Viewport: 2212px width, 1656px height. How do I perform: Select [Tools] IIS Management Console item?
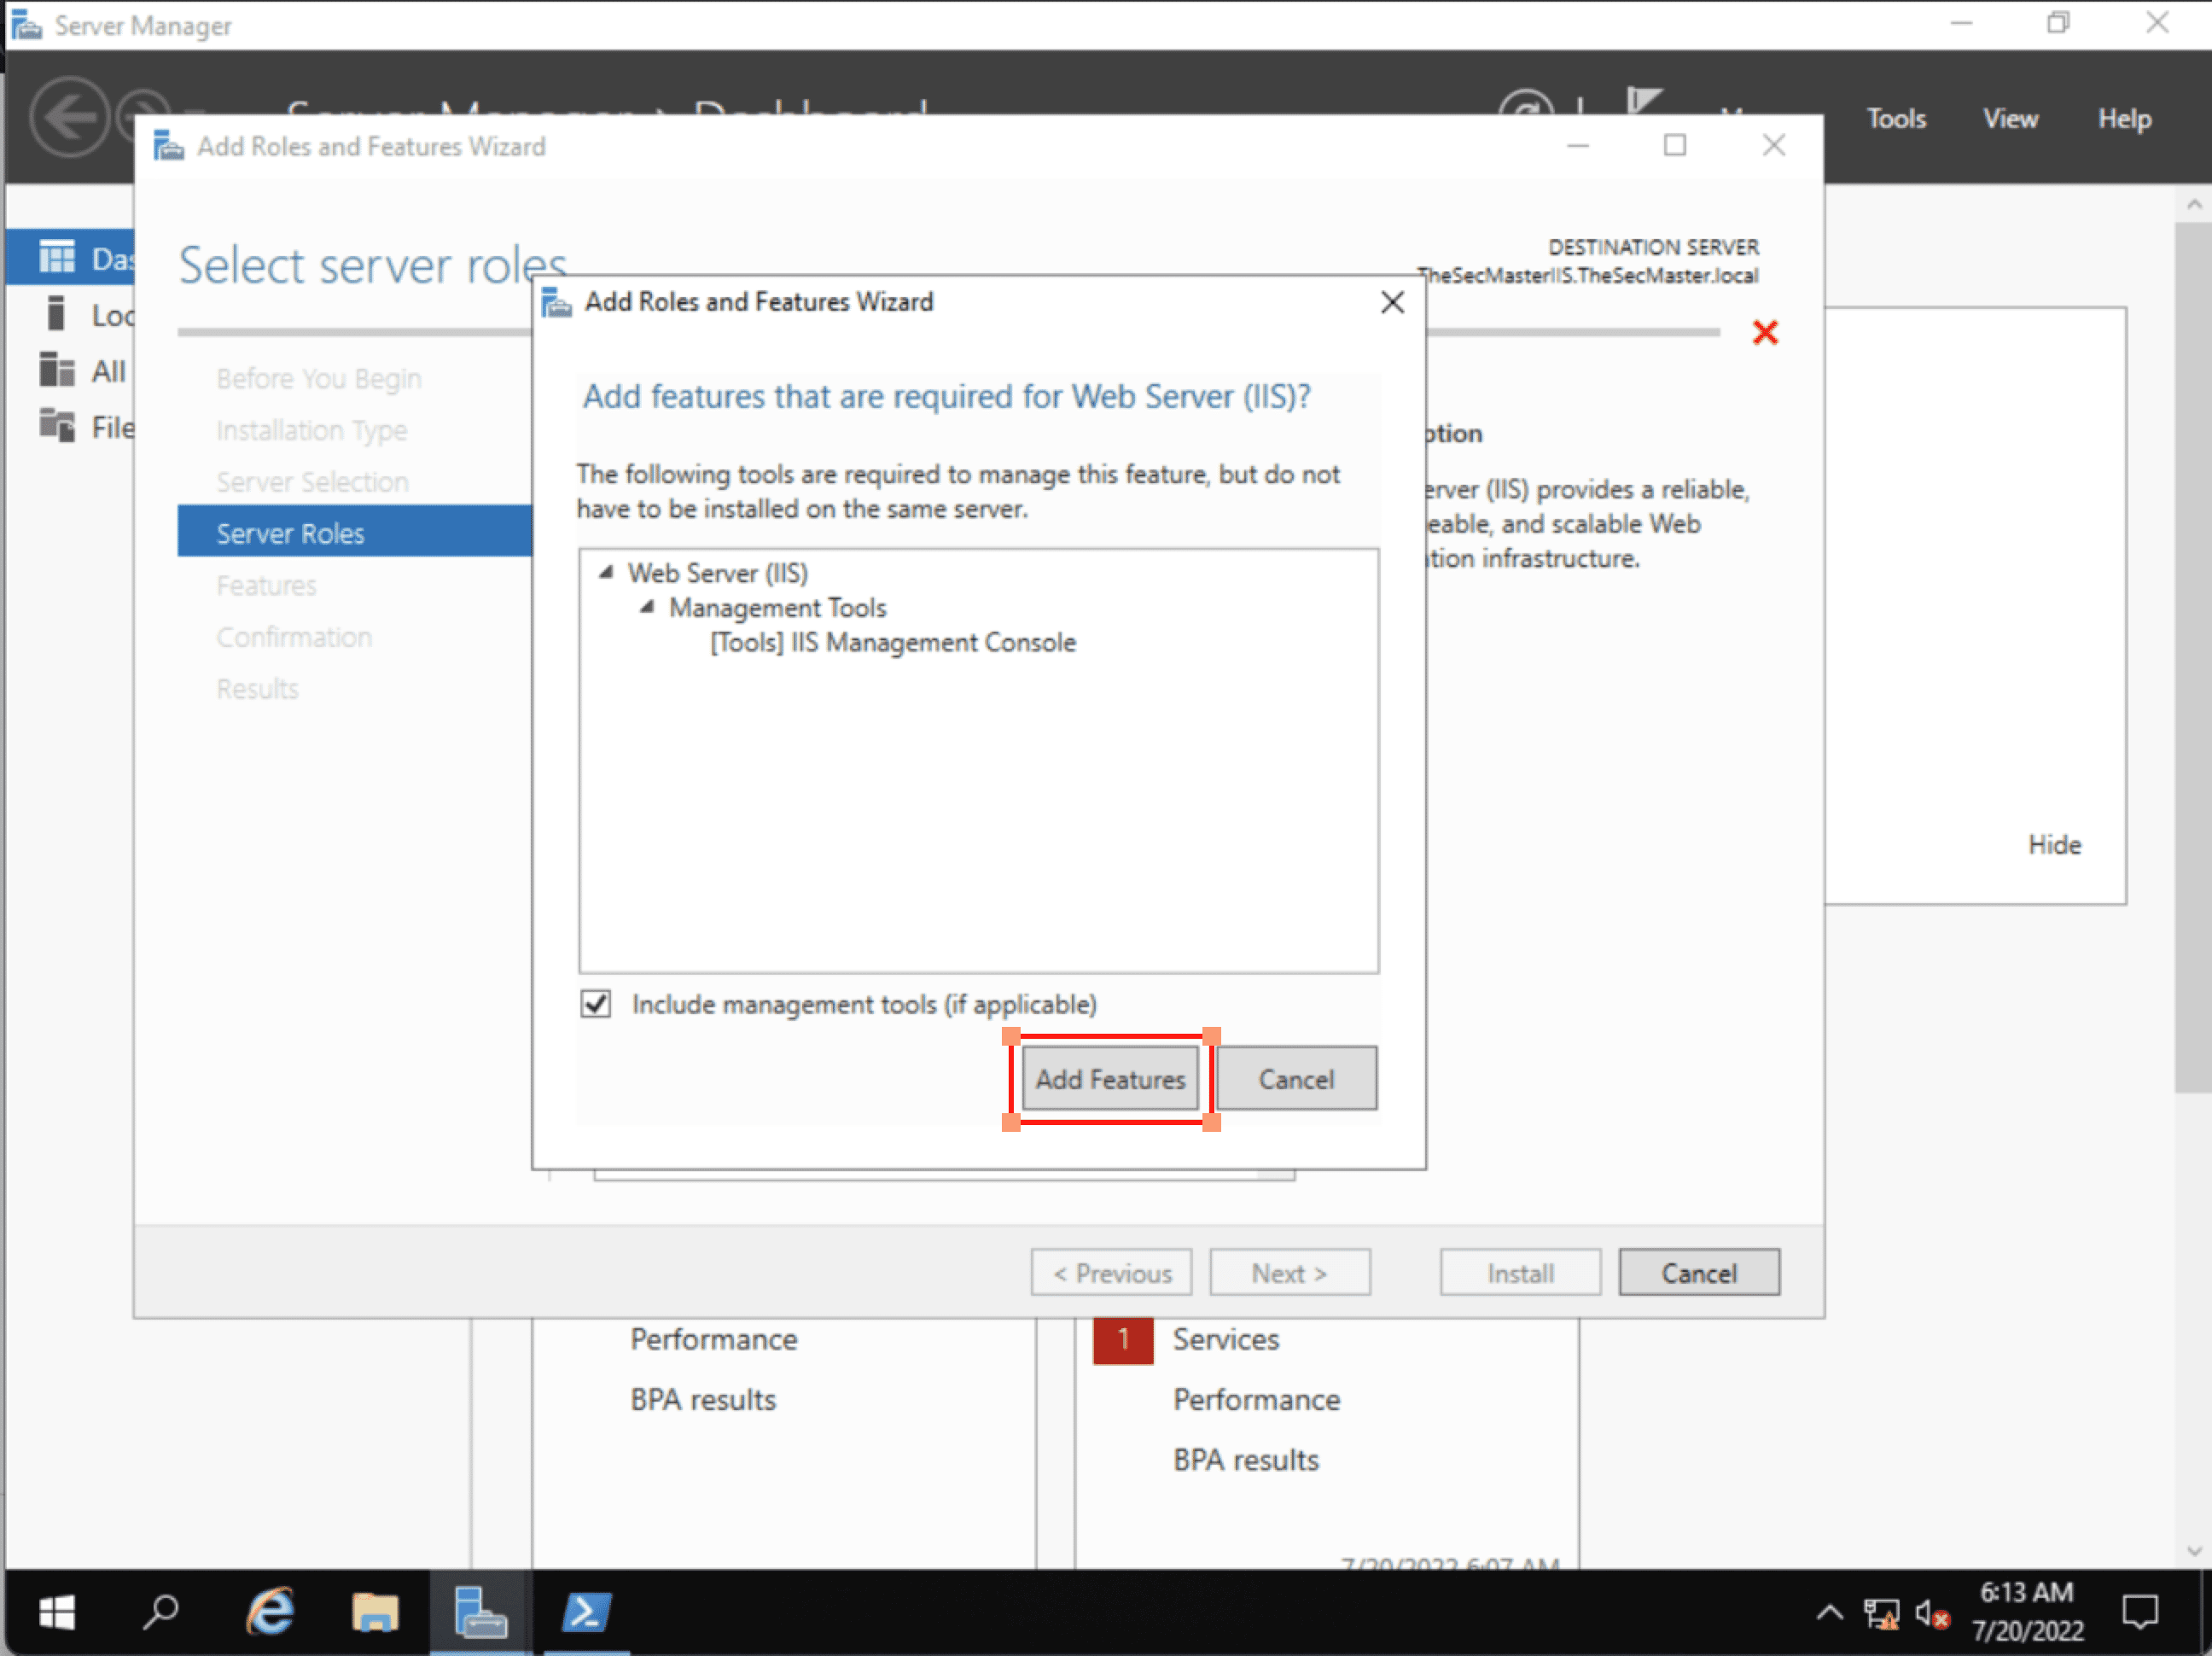point(893,642)
